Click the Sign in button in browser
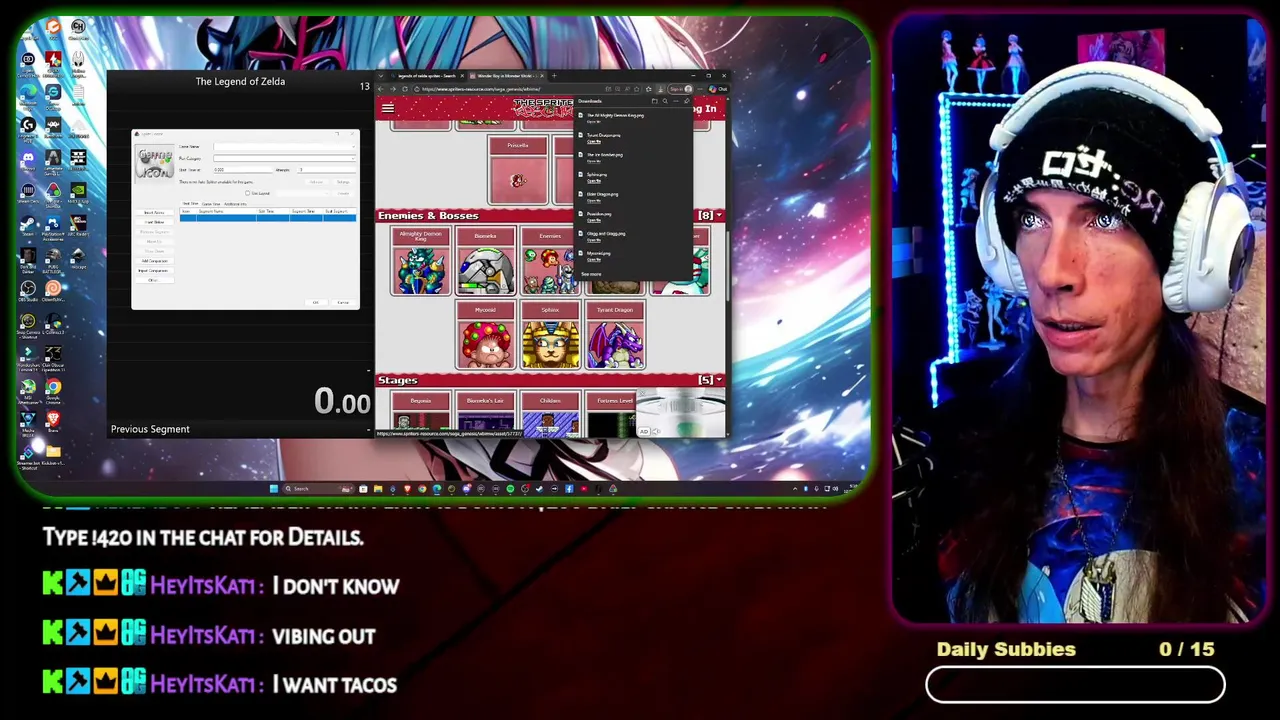1280x720 pixels. (x=681, y=89)
